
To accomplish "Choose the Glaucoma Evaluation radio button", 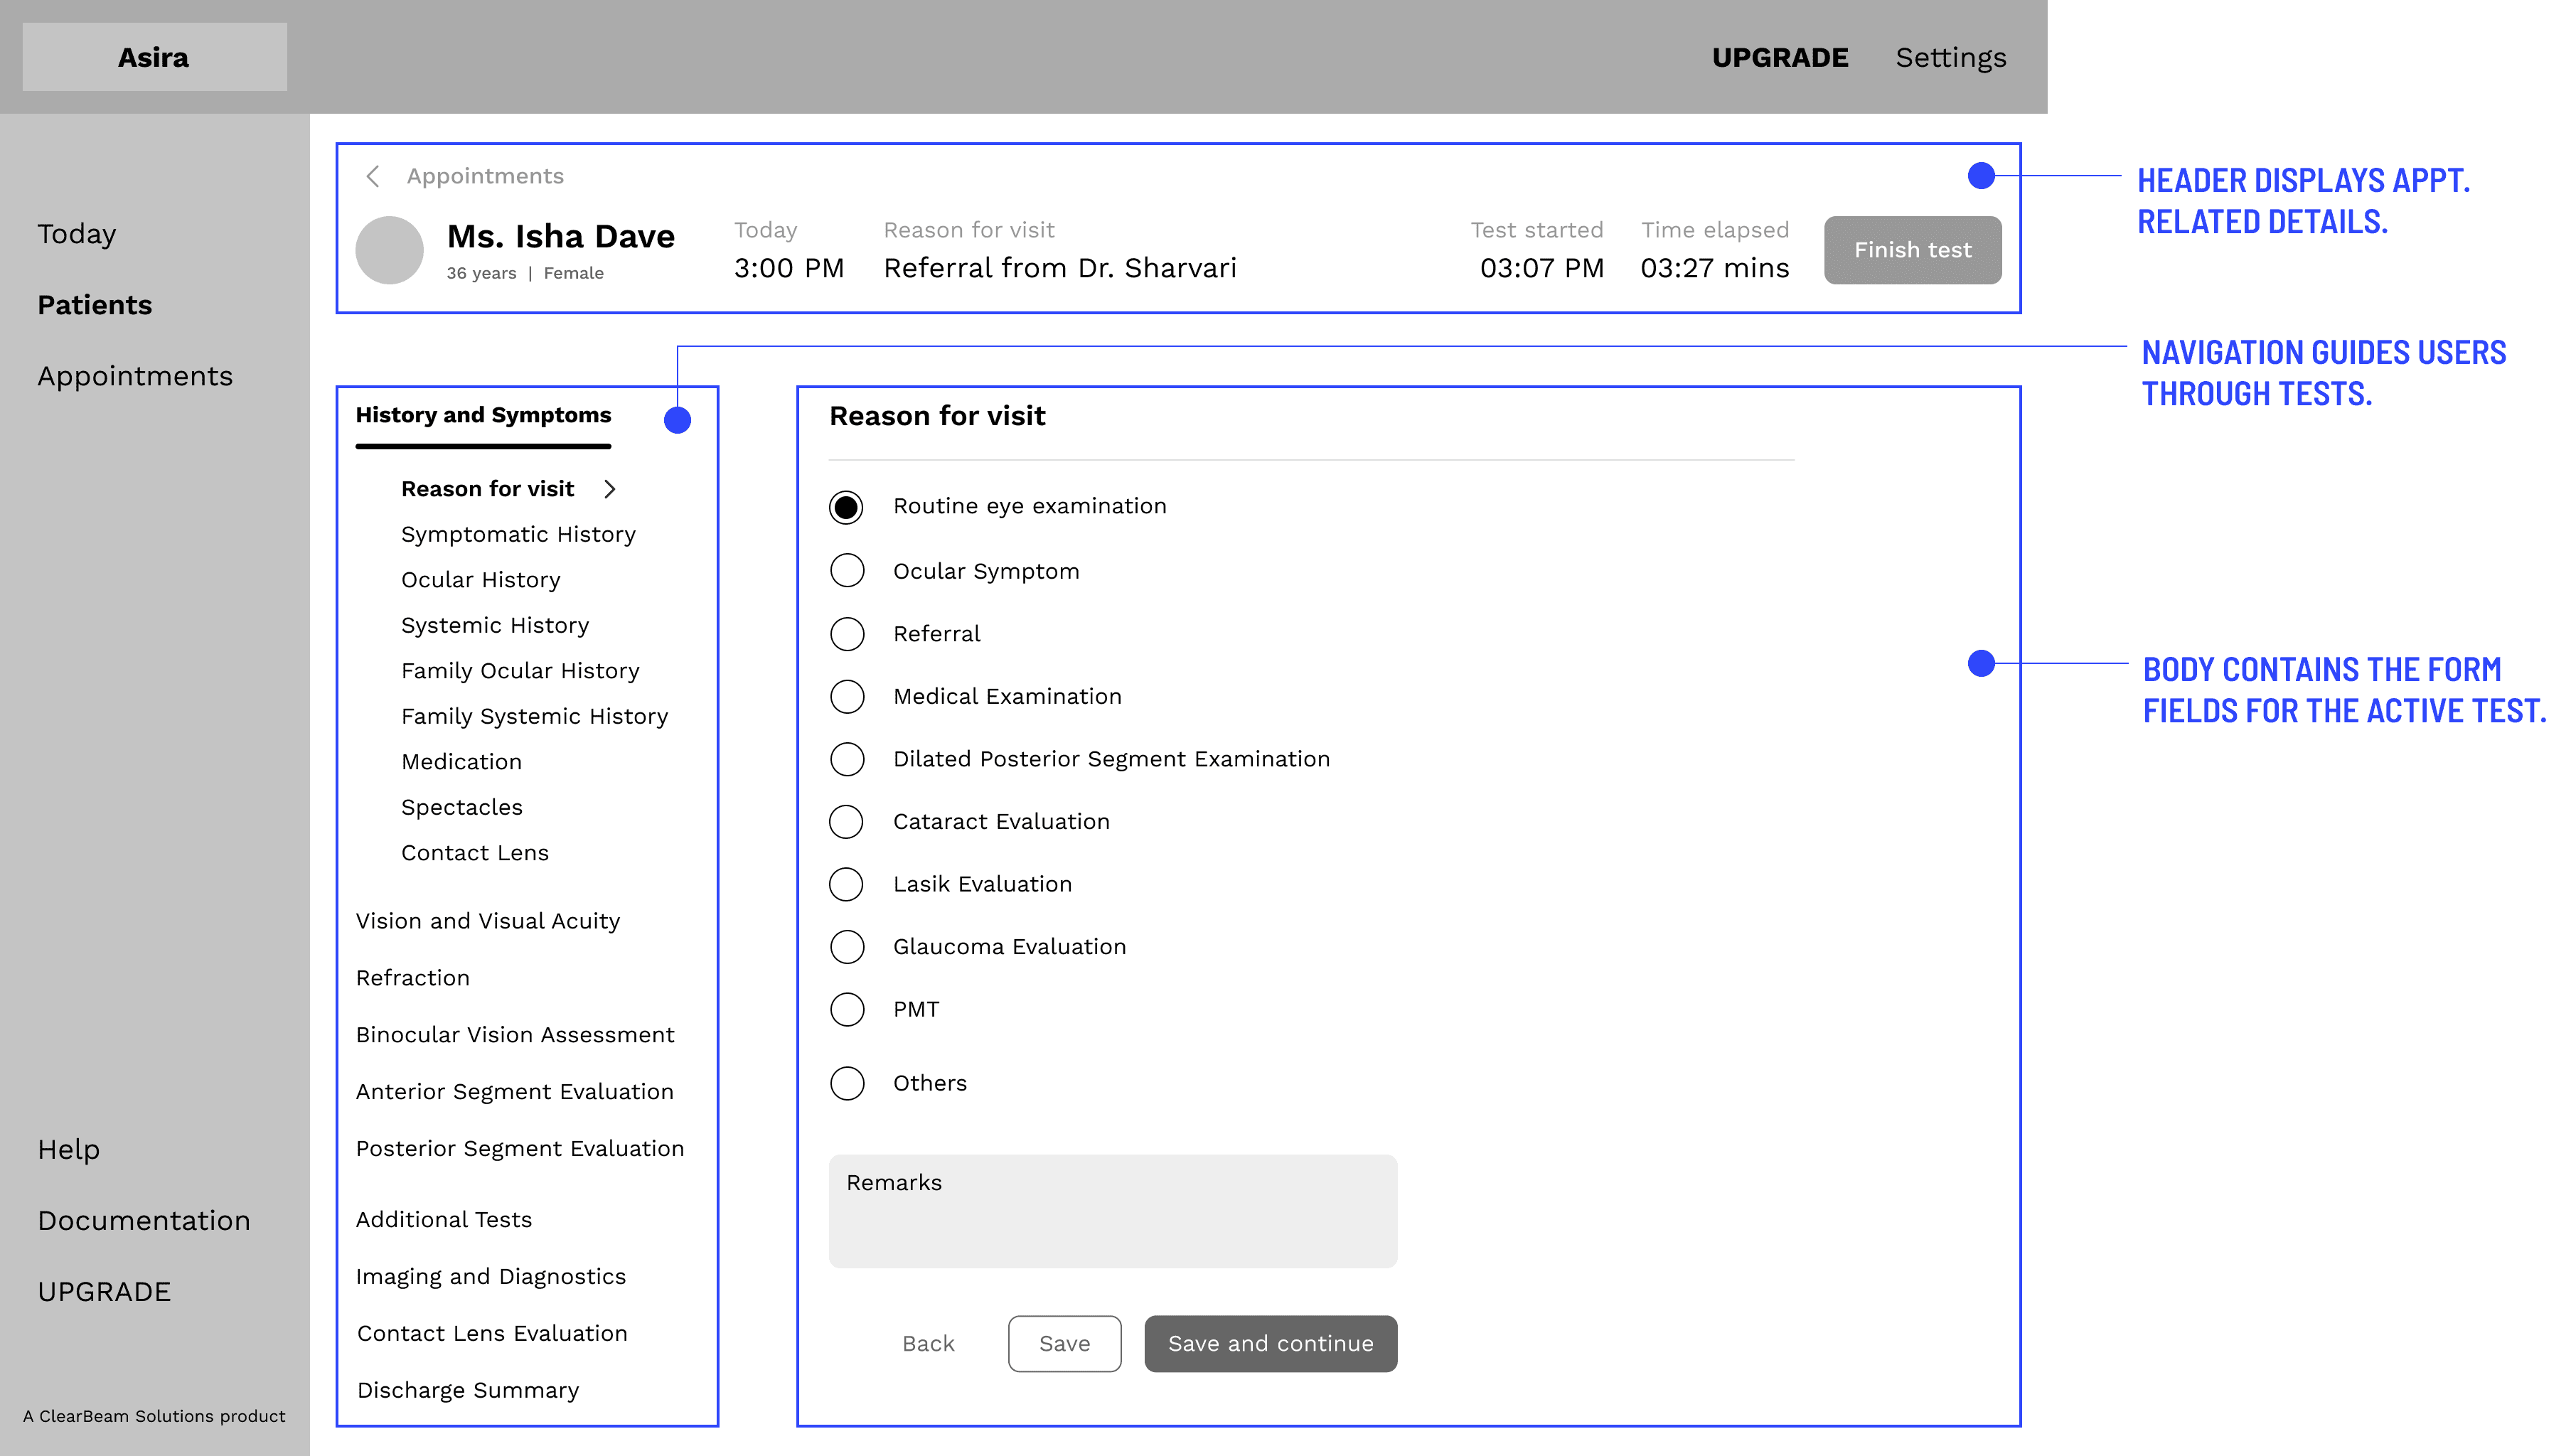I will point(847,947).
